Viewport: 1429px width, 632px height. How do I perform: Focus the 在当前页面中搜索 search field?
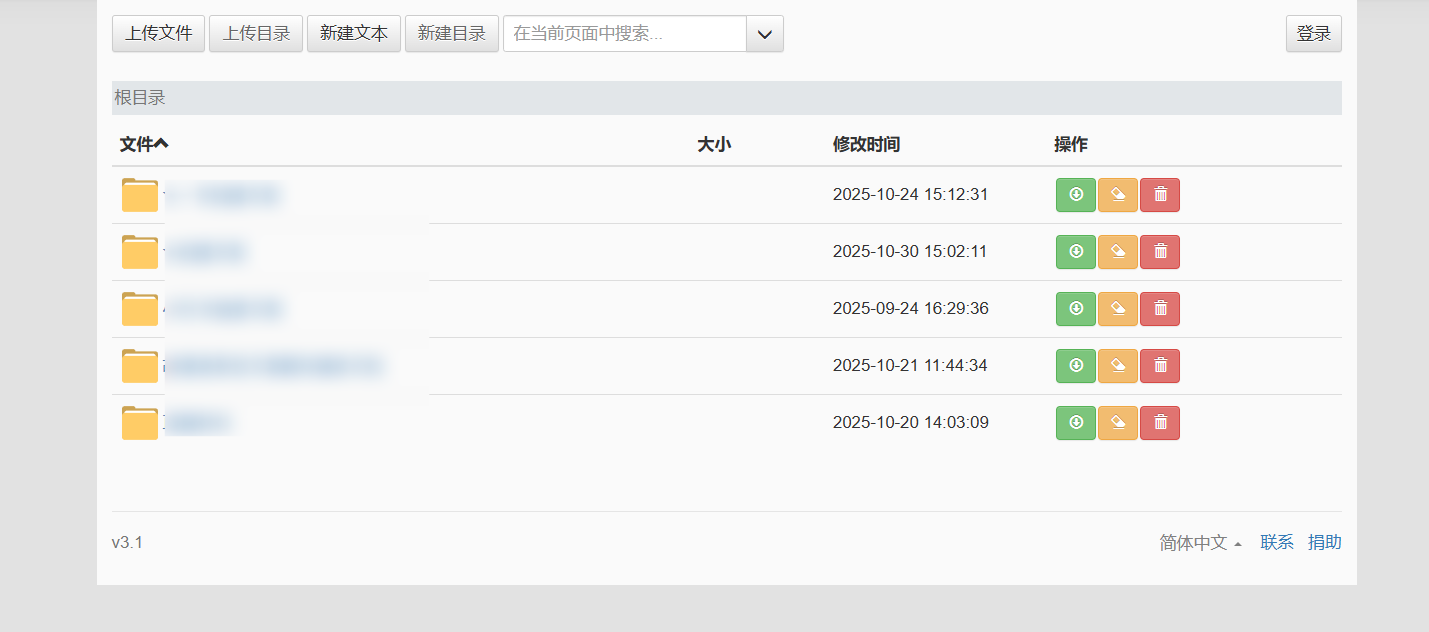pyautogui.click(x=625, y=34)
